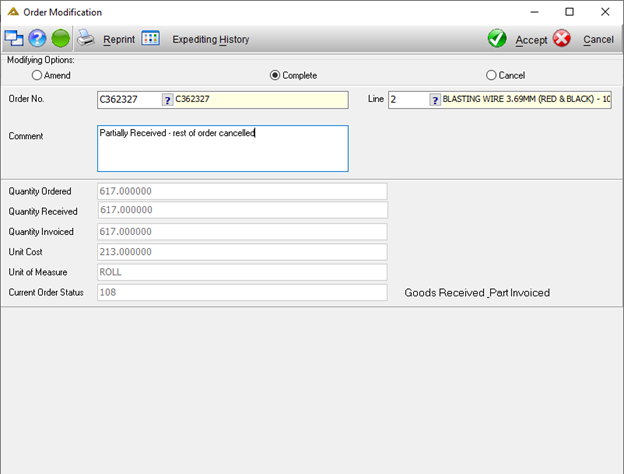Click the grid icon beside Expediting History
This screenshot has height=474, width=624.
click(150, 39)
